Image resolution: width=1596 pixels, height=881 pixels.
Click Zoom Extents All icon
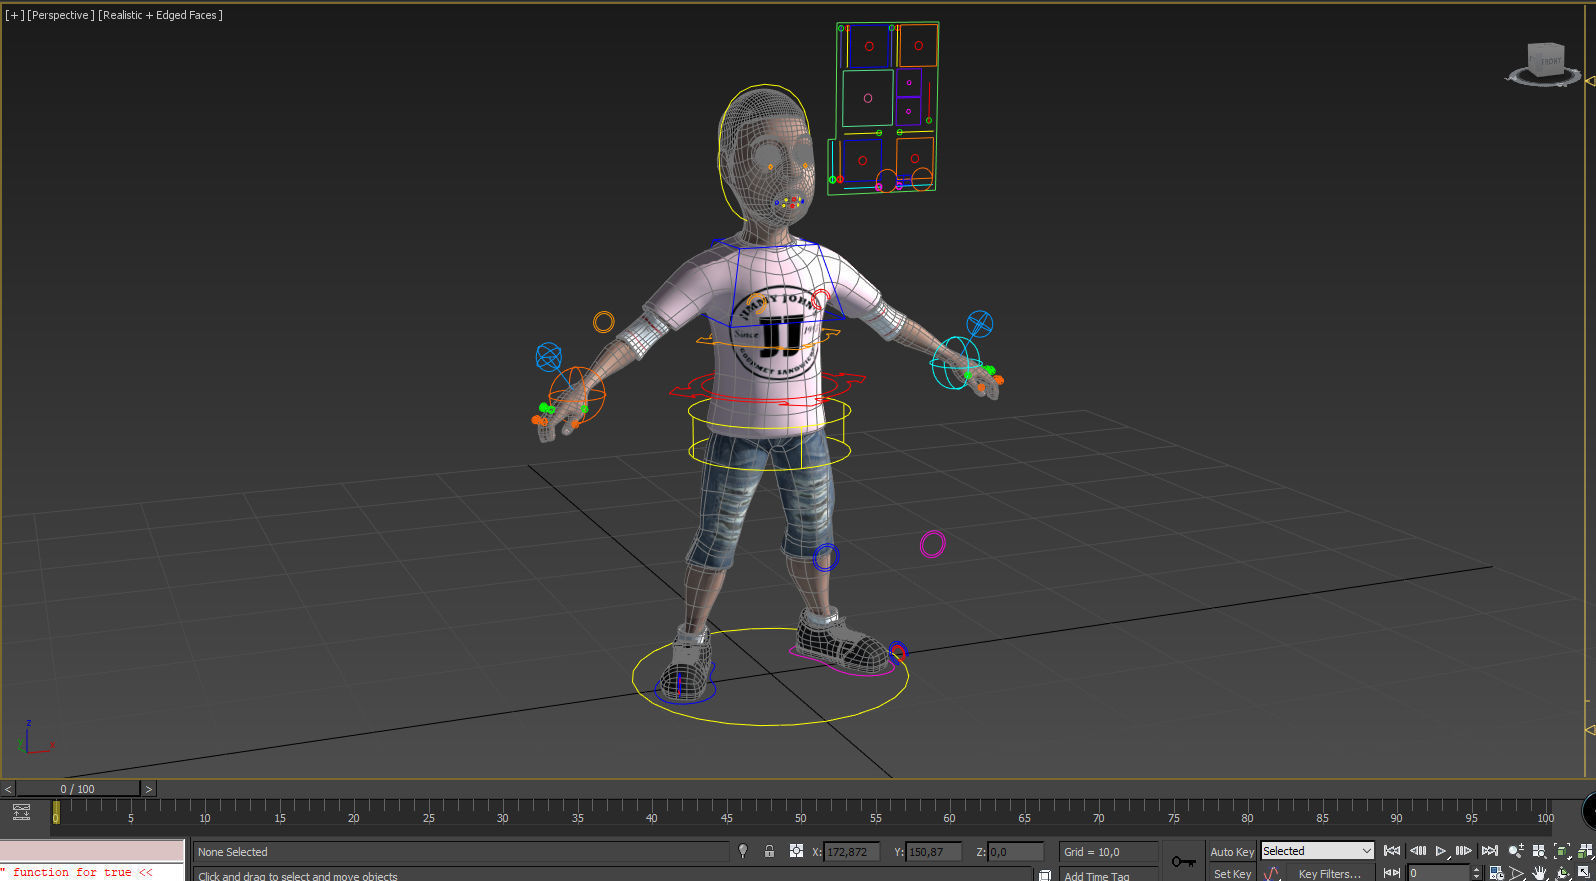pos(1585,851)
